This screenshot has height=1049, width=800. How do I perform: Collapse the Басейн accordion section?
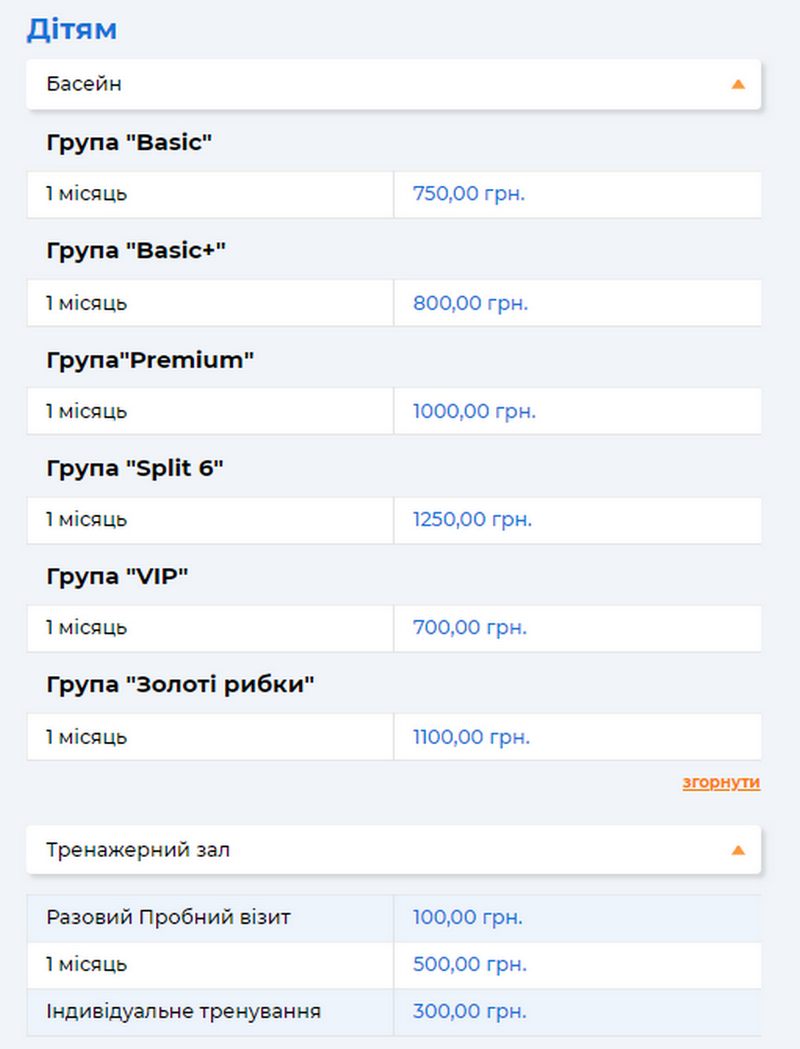pos(393,84)
